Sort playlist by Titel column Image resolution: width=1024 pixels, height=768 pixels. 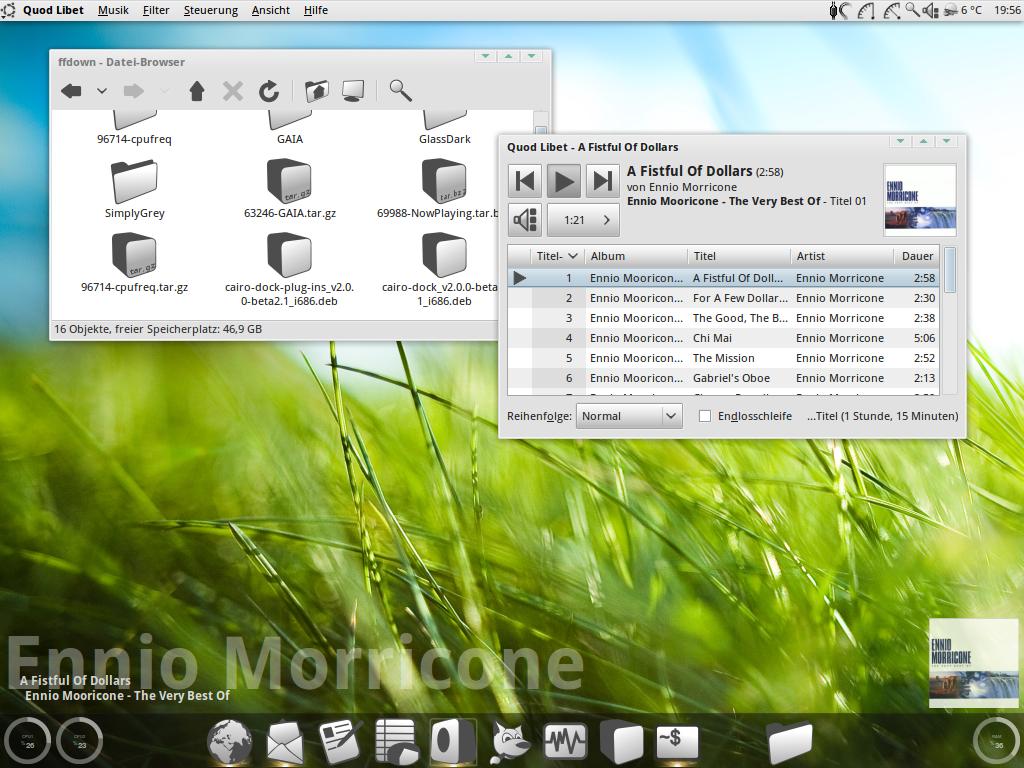click(x=739, y=256)
